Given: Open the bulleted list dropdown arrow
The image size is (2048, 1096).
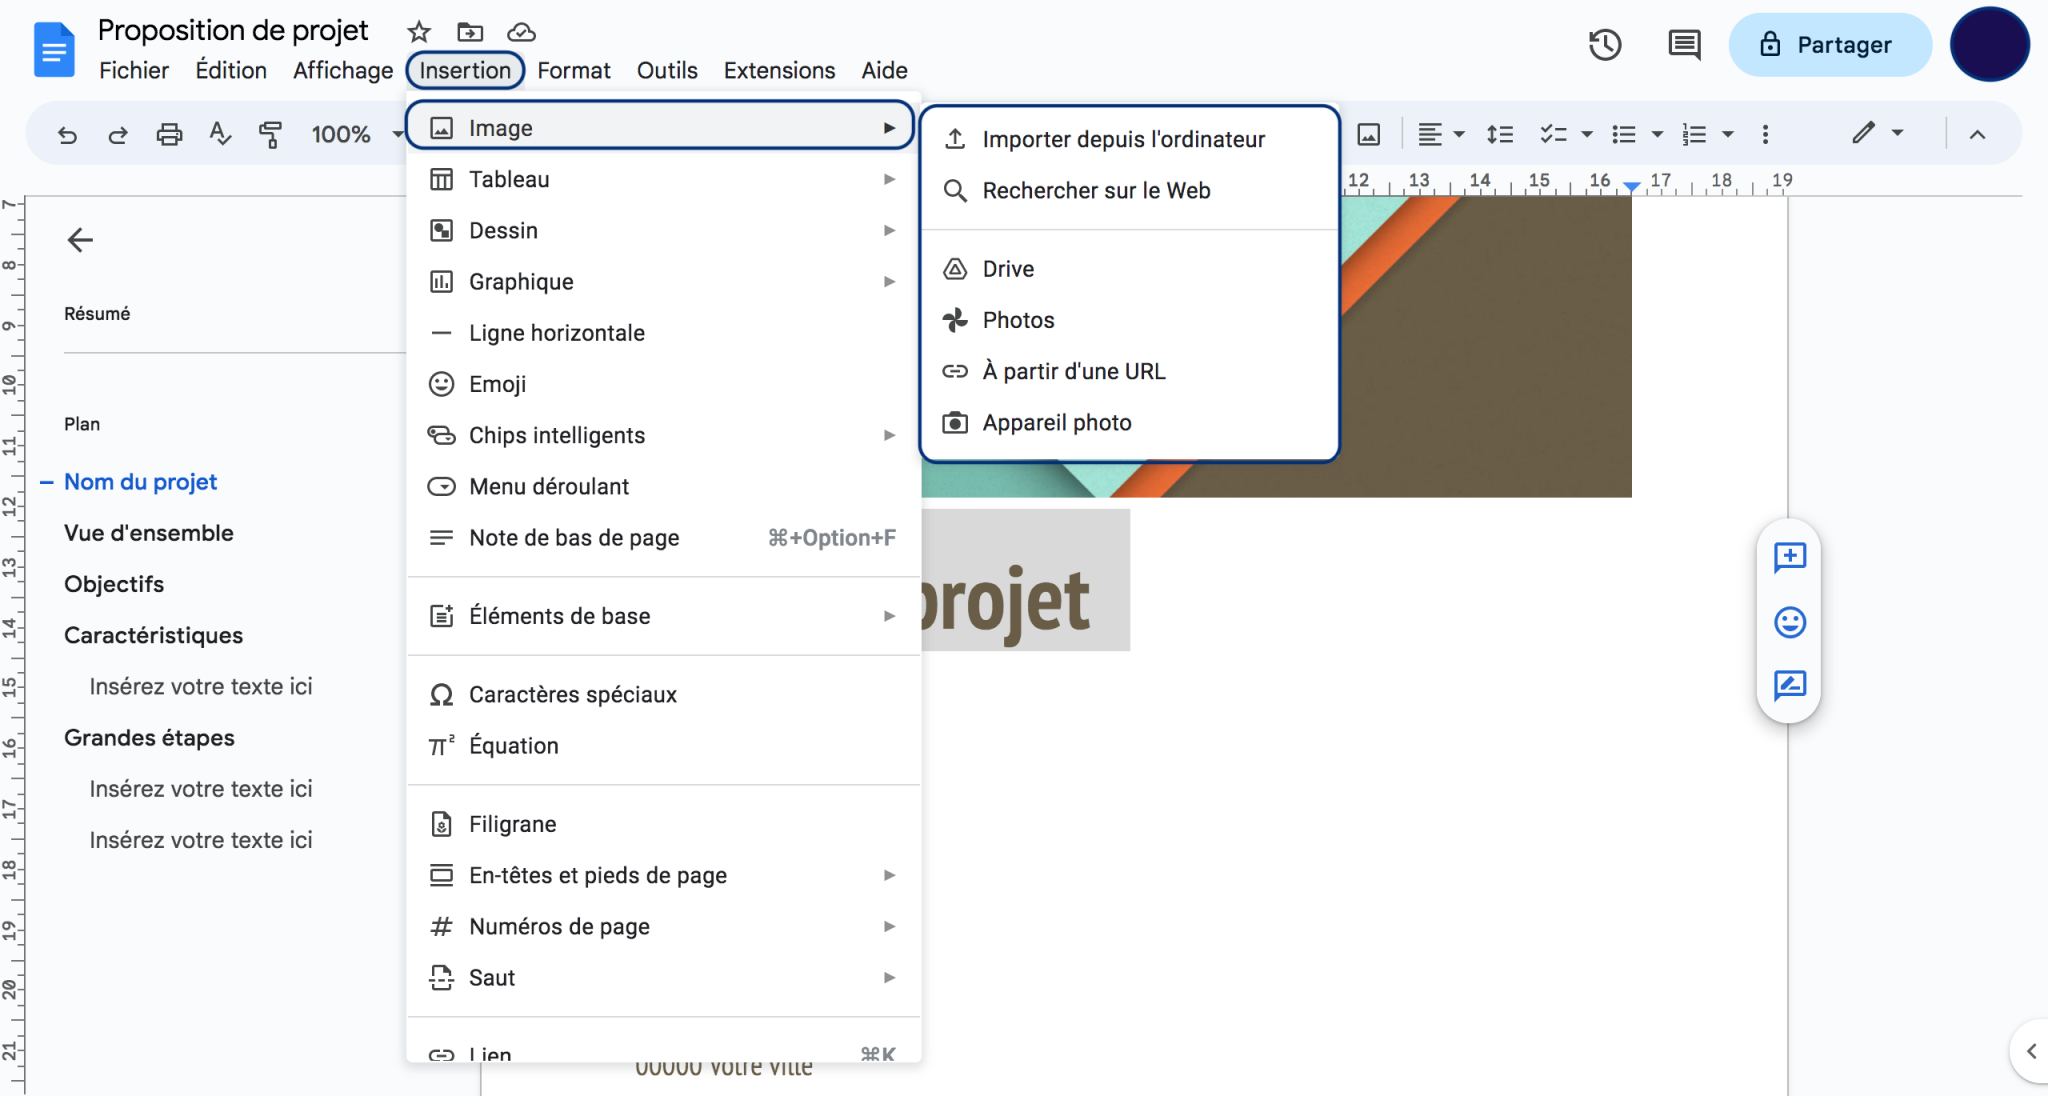Looking at the screenshot, I should pyautogui.click(x=1657, y=134).
